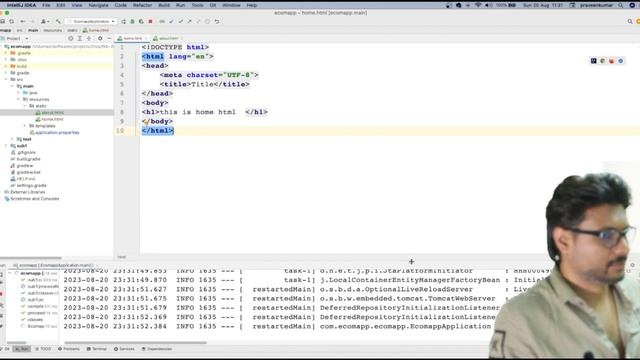Open the Refactor menu
This screenshot has width=640, height=360.
coord(142,5)
